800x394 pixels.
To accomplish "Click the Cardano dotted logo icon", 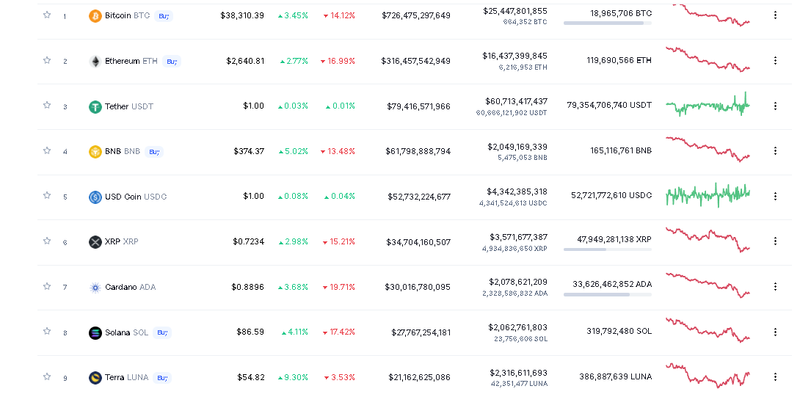I will pyautogui.click(x=95, y=288).
